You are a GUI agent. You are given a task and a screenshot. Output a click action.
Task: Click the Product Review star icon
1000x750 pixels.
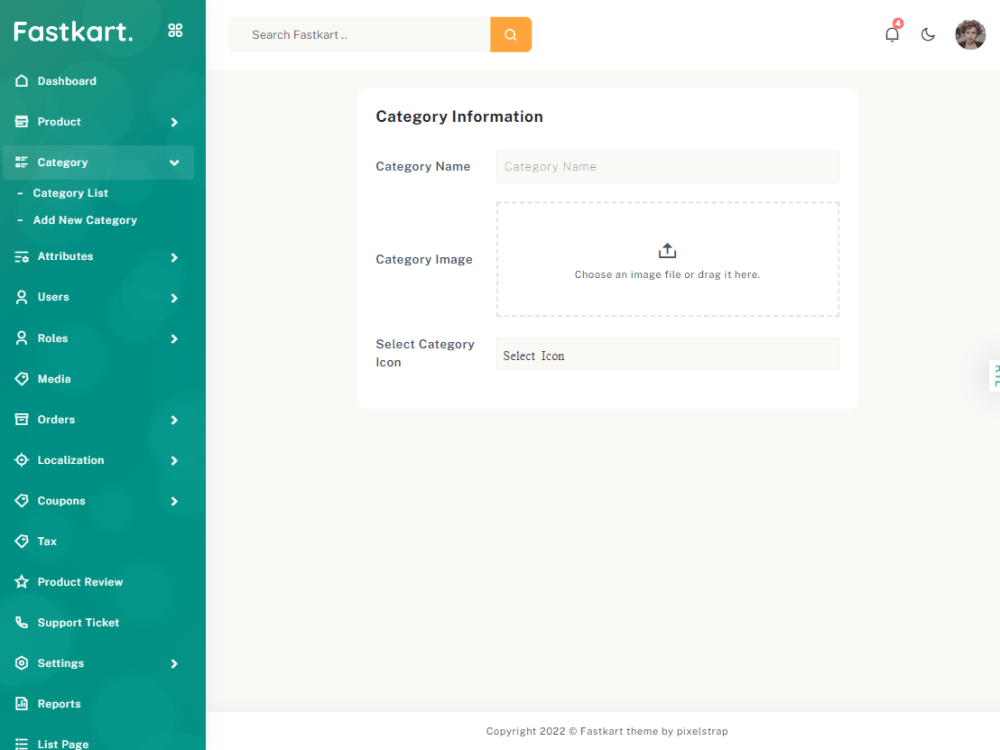click(22, 582)
